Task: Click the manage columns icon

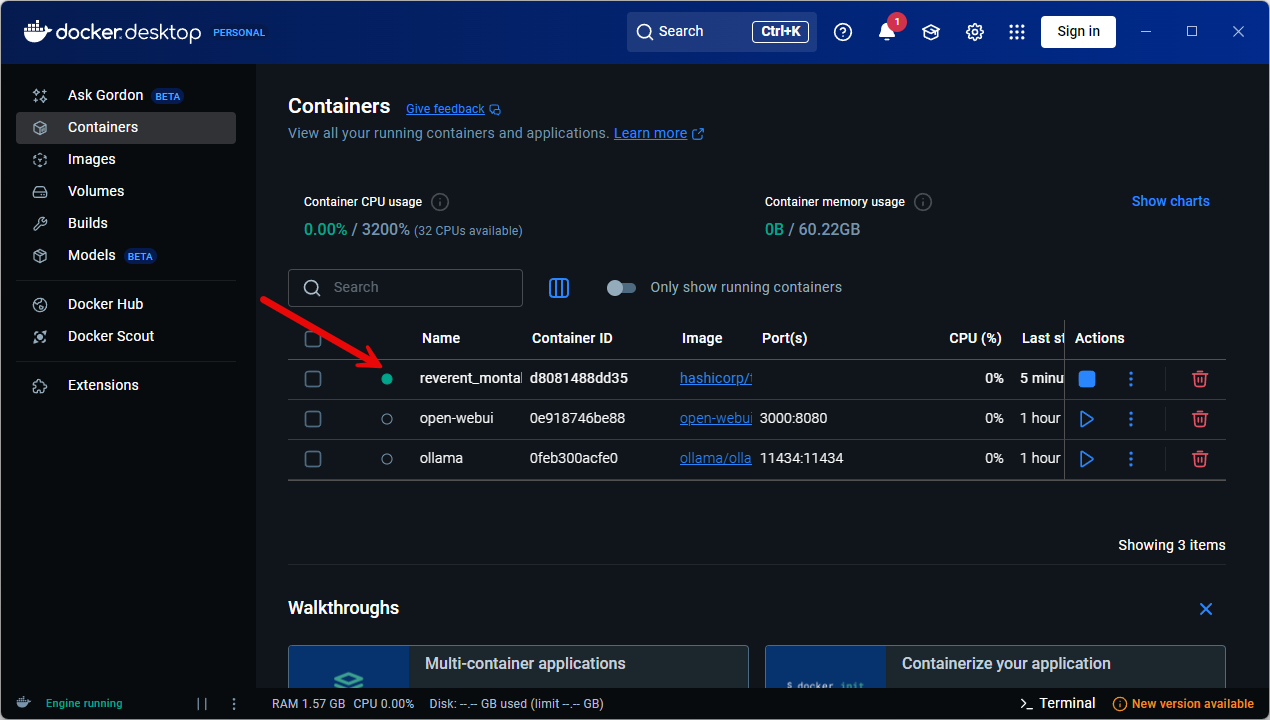Action: 559,288
